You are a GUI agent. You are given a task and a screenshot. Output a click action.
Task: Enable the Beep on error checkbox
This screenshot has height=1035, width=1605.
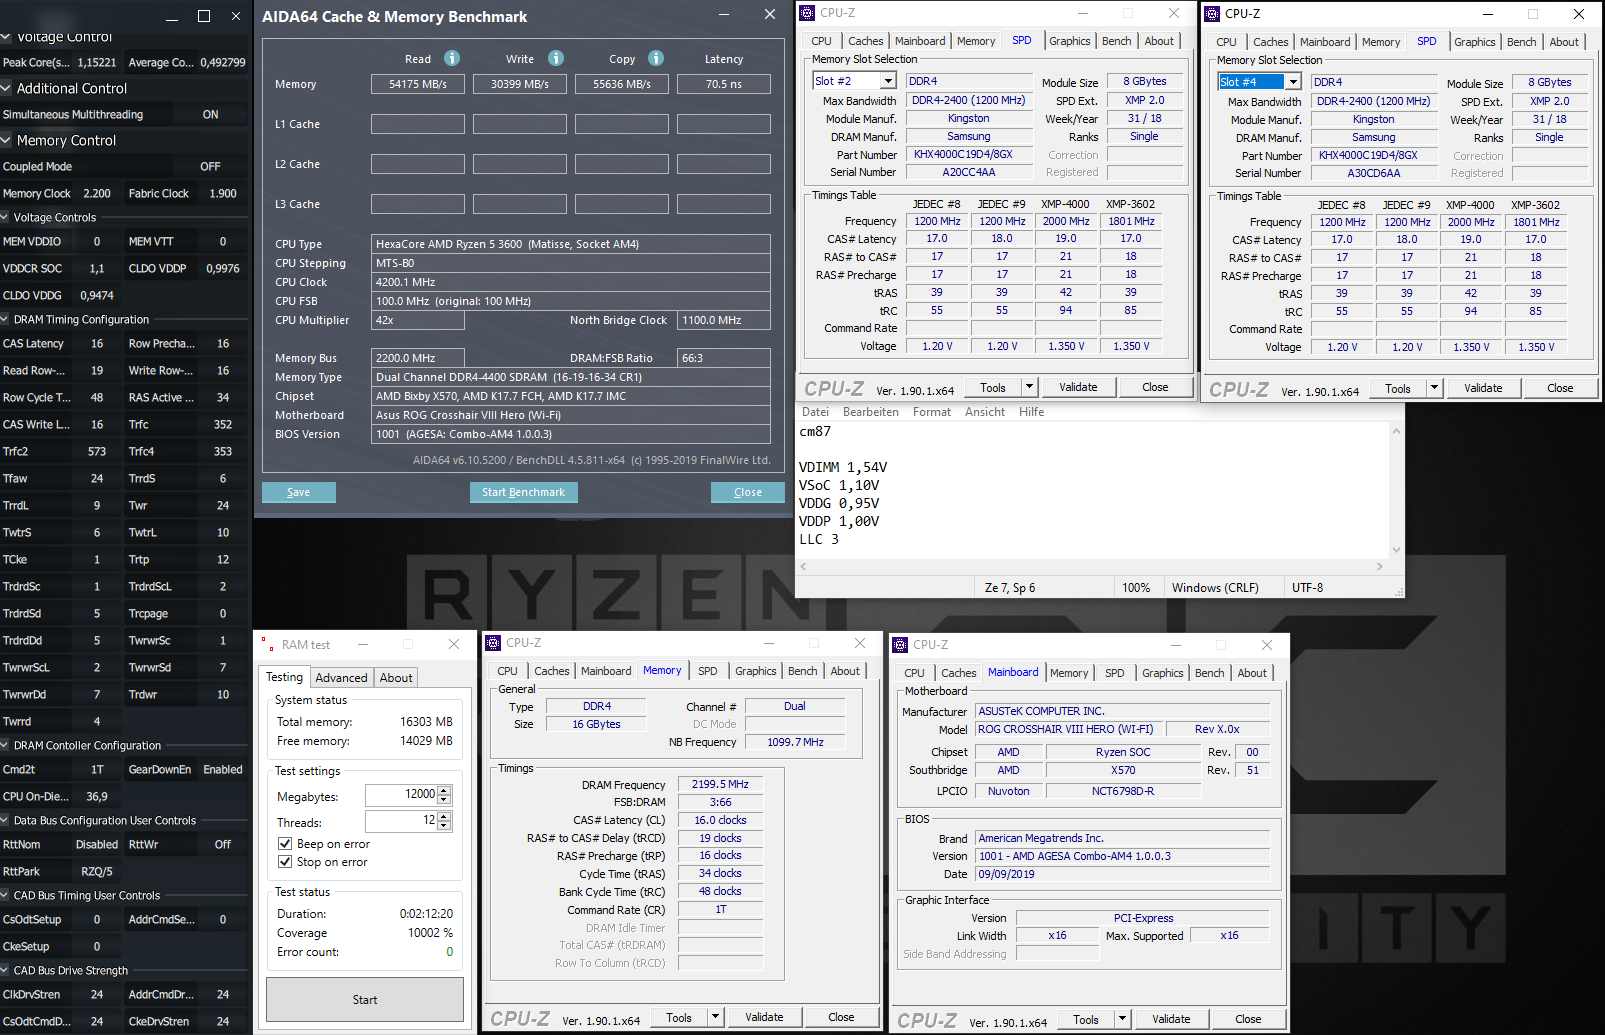tap(285, 844)
